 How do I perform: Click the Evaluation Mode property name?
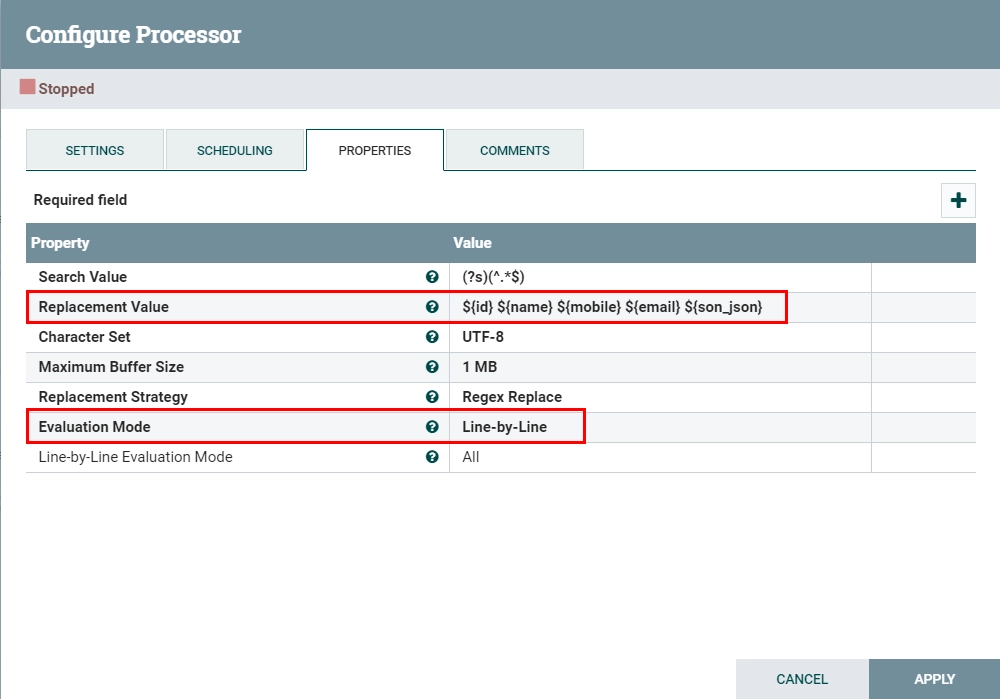point(94,427)
